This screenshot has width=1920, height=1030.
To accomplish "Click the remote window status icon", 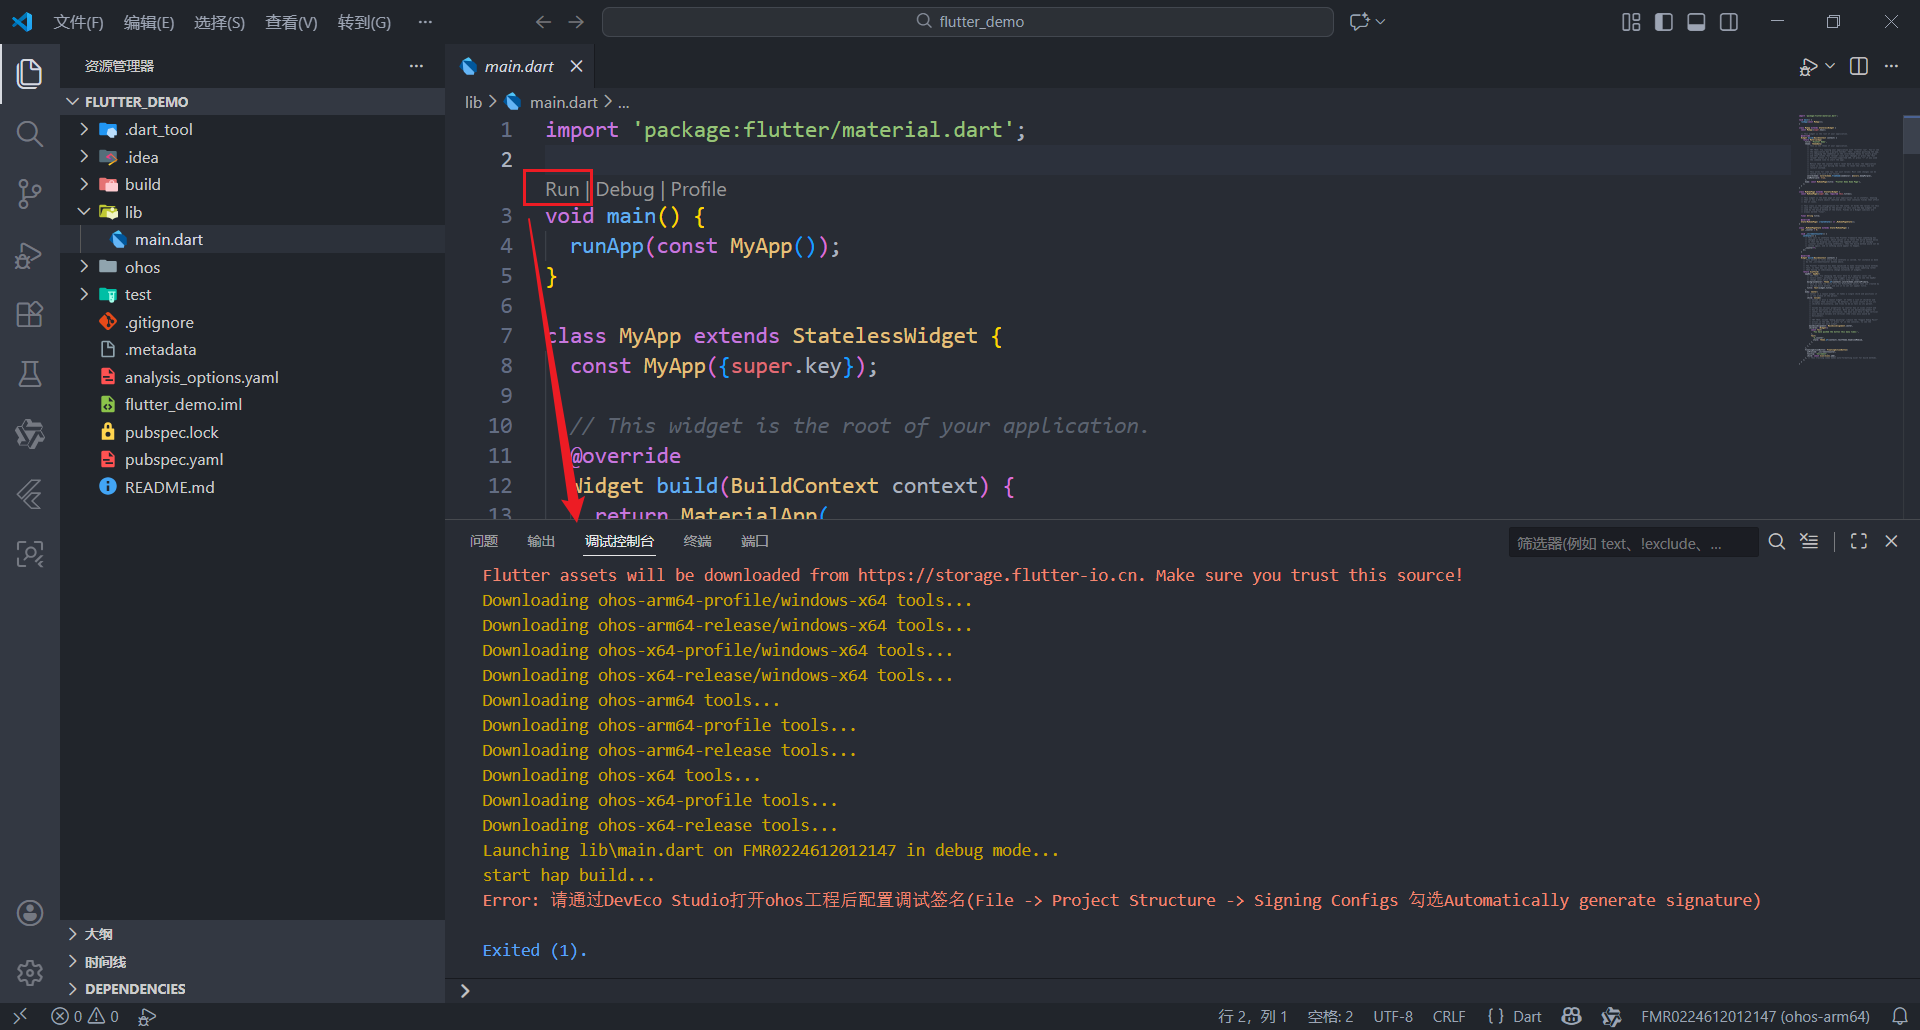I will pos(20,1016).
